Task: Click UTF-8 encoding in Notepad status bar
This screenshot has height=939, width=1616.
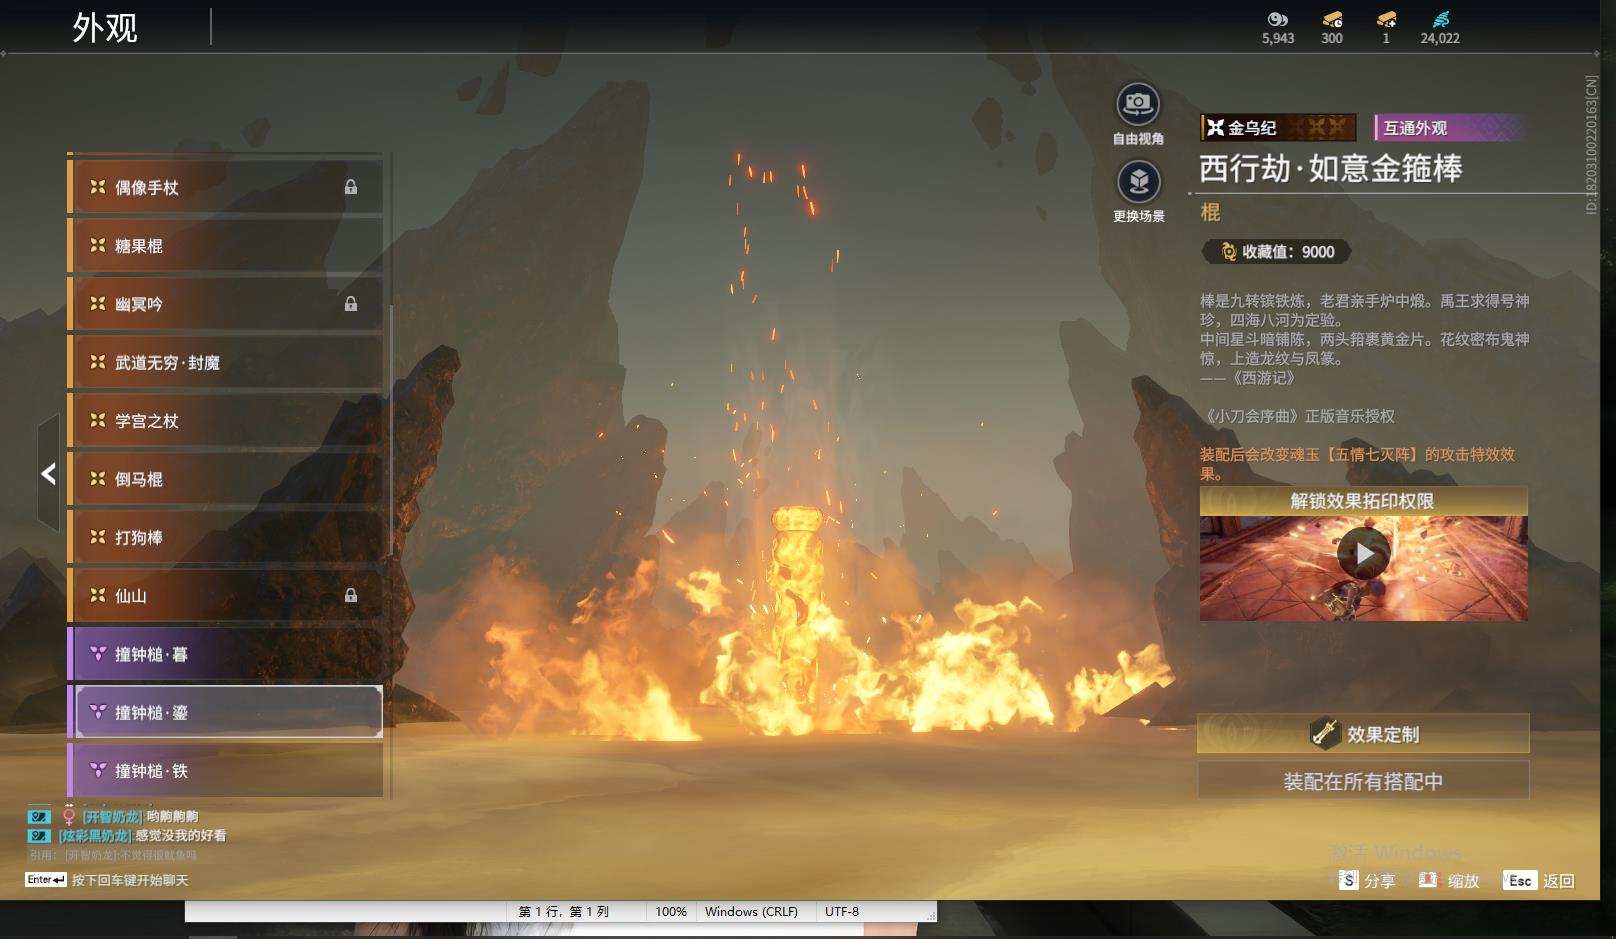Action: click(842, 912)
